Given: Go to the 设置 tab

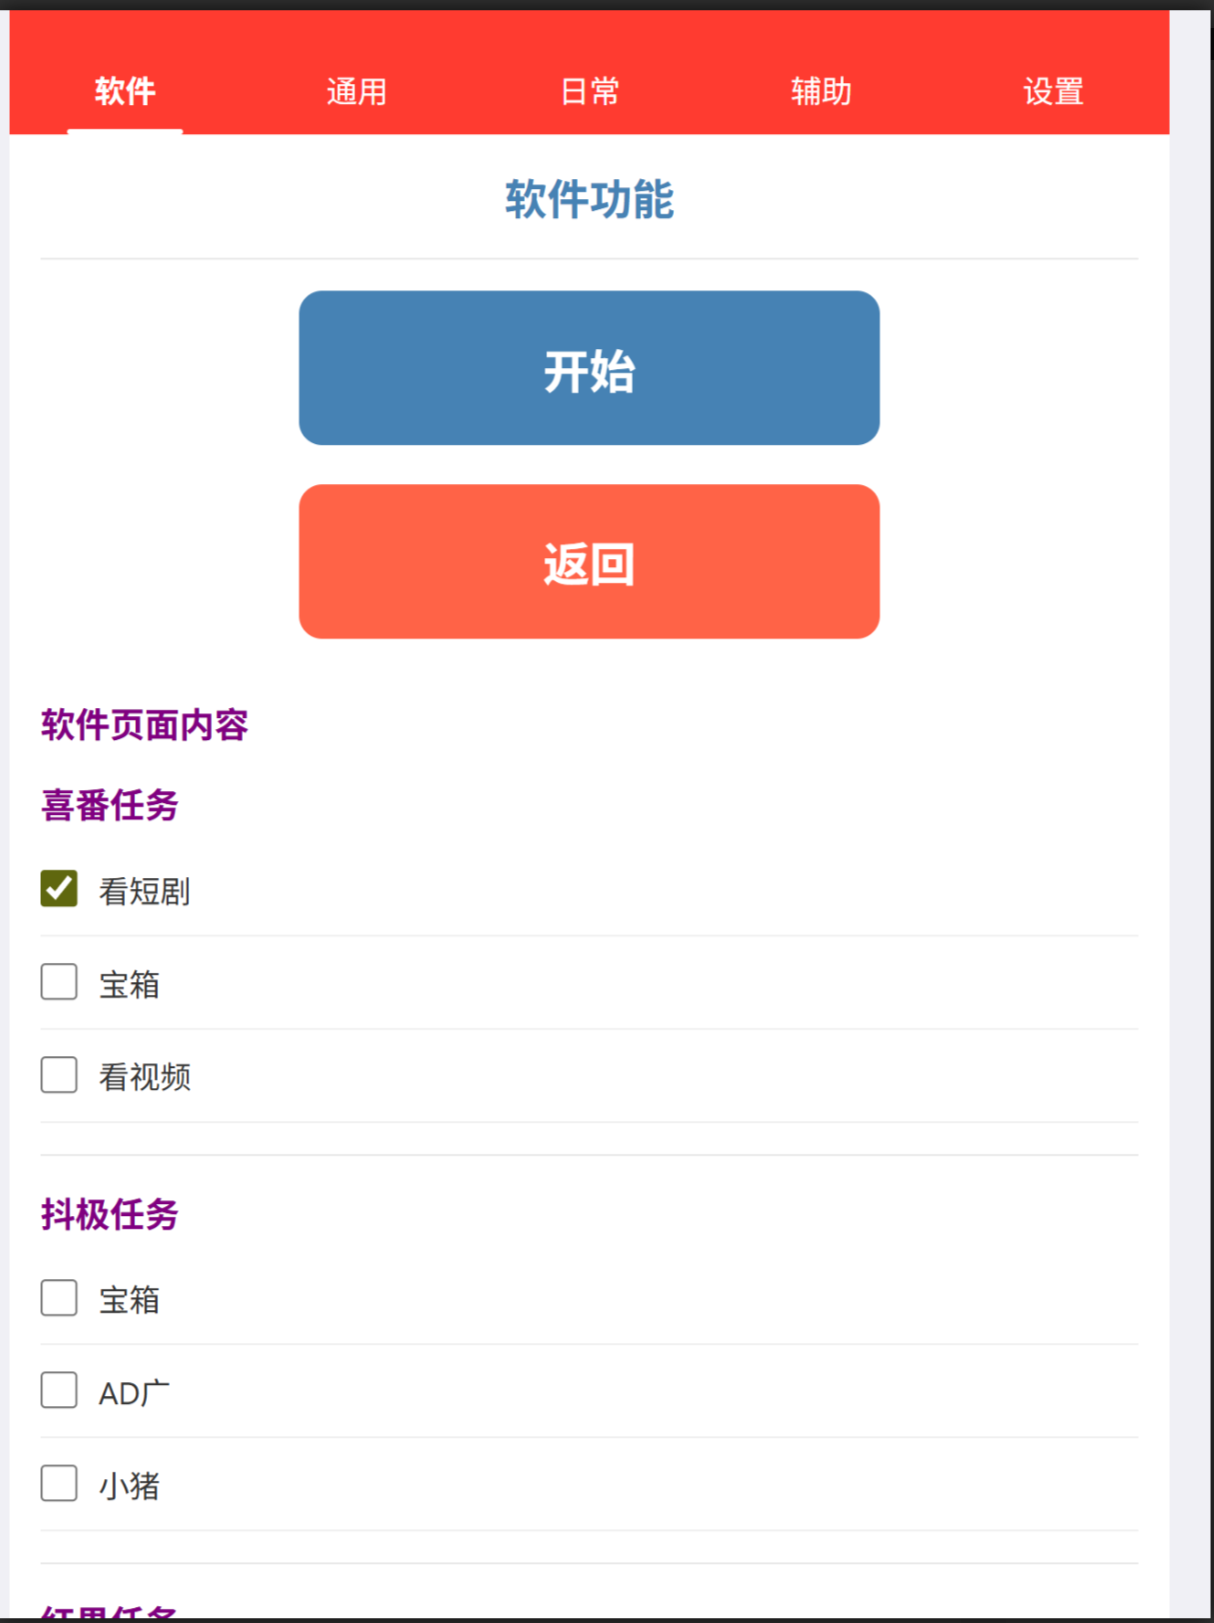Looking at the screenshot, I should click(x=1053, y=92).
